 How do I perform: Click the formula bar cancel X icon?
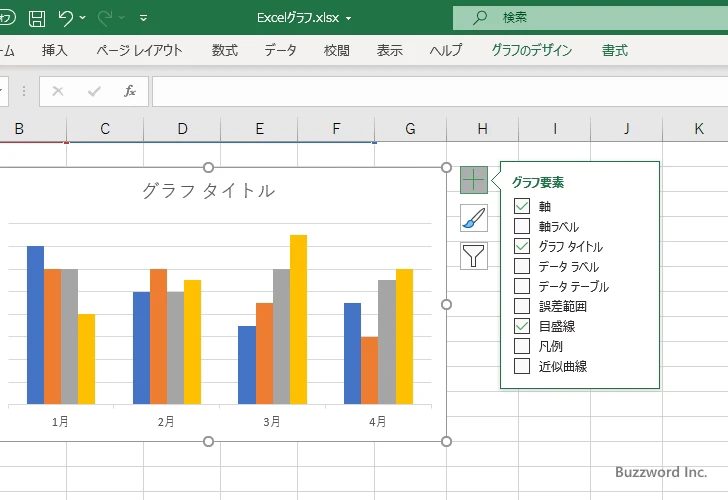click(58, 91)
